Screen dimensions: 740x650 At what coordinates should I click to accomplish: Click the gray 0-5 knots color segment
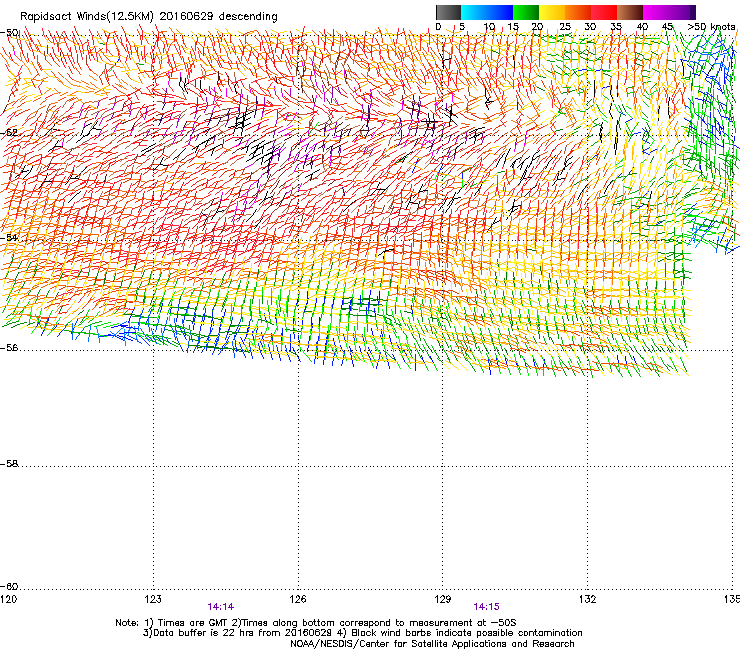coord(448,12)
